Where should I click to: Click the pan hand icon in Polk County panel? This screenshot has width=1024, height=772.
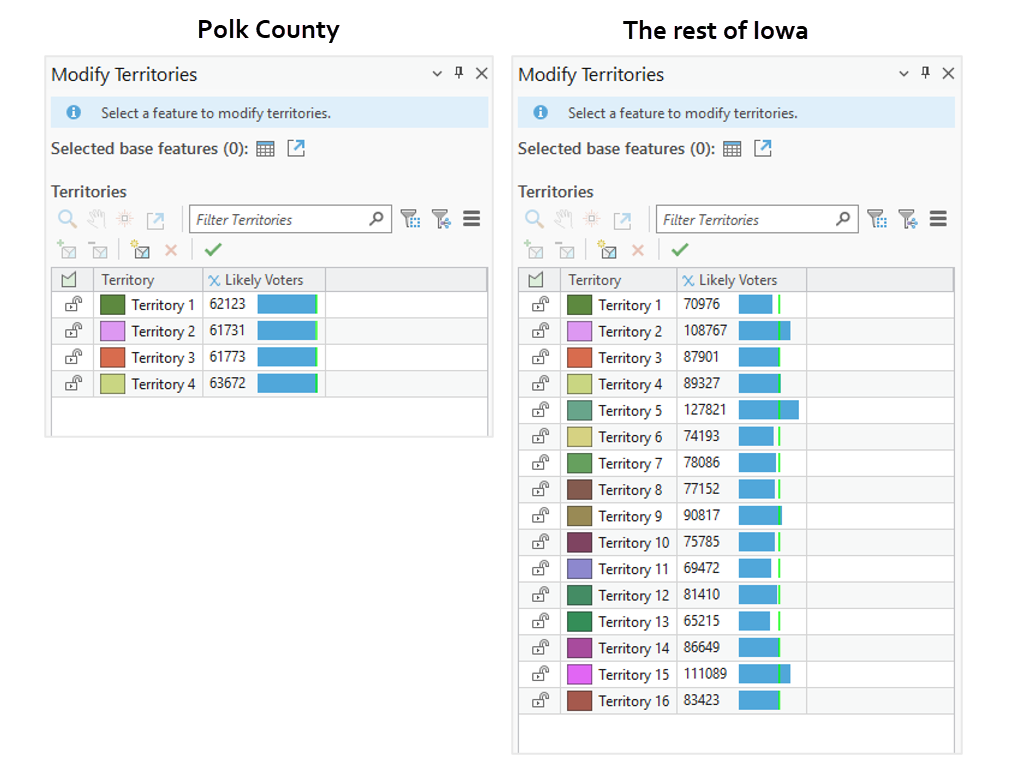[x=97, y=219]
